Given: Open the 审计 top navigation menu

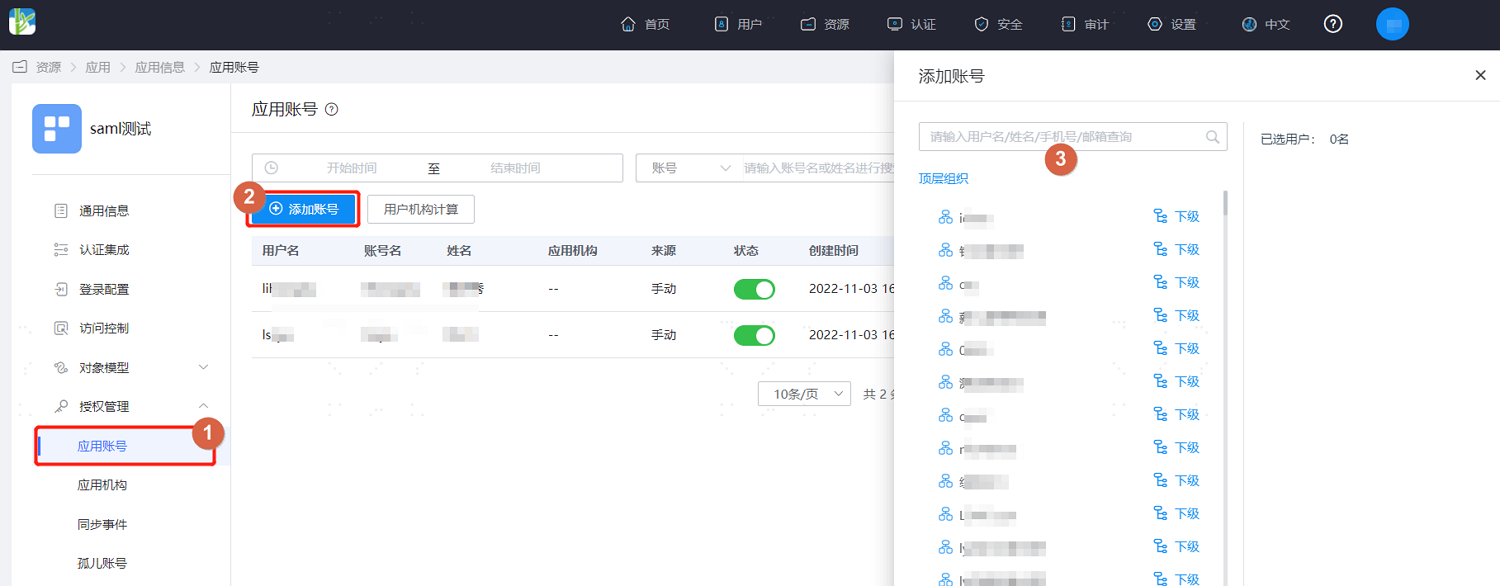Looking at the screenshot, I should (x=1085, y=24).
